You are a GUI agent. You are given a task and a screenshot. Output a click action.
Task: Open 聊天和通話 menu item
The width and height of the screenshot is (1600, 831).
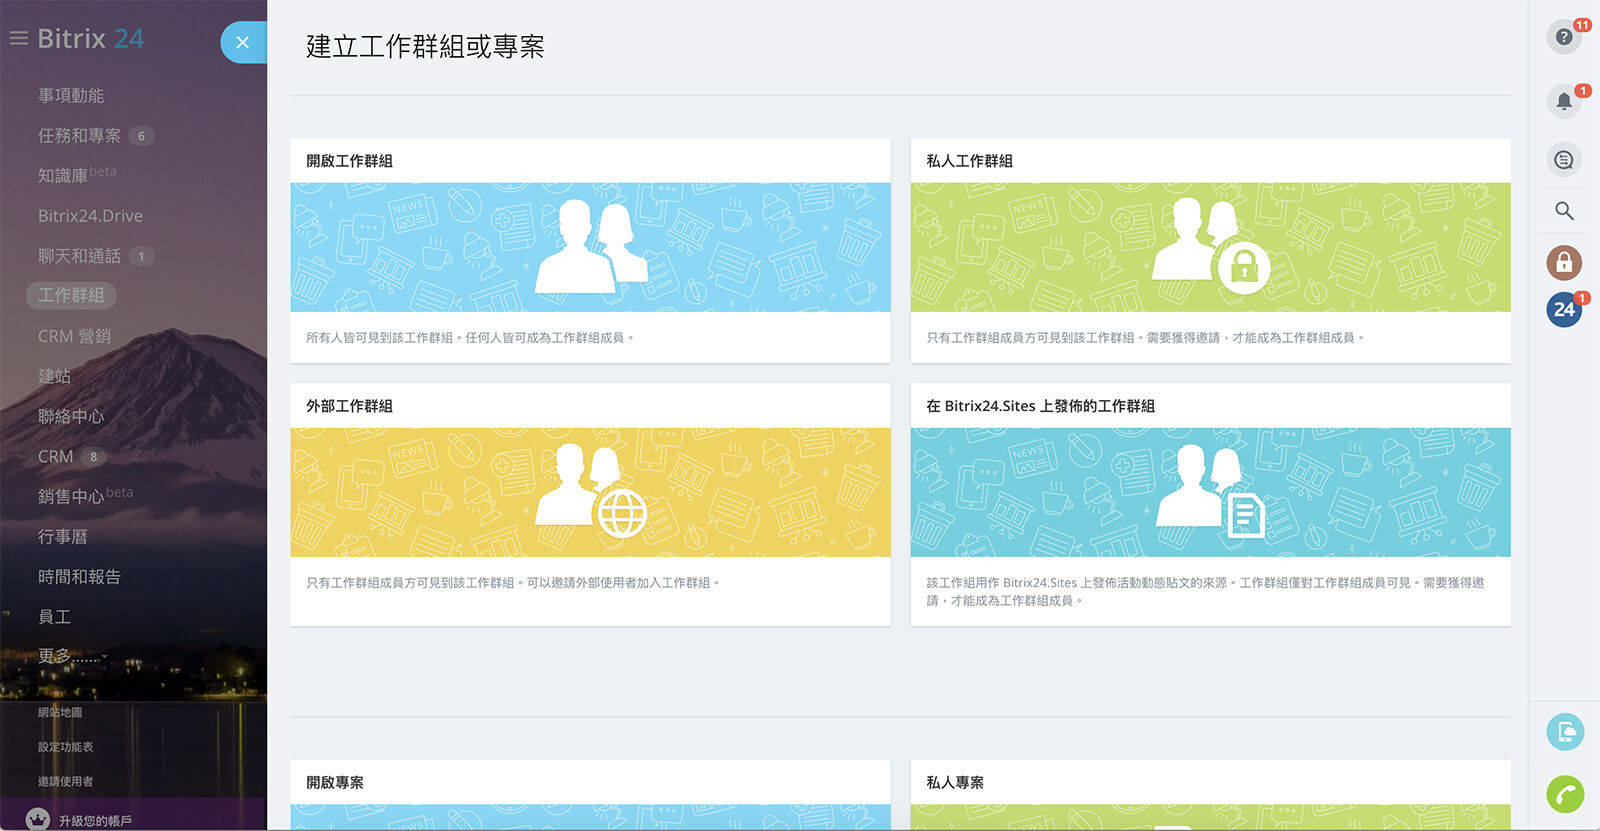79,256
